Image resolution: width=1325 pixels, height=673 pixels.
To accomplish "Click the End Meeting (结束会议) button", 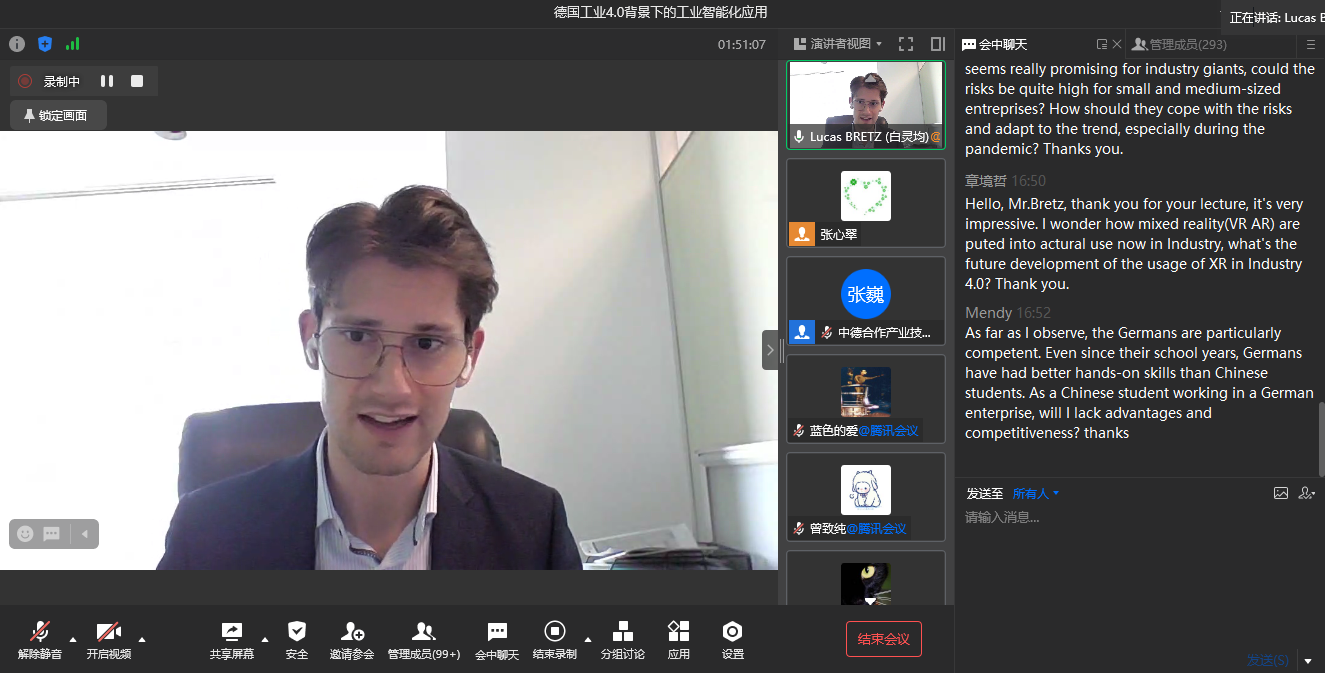I will [x=883, y=639].
